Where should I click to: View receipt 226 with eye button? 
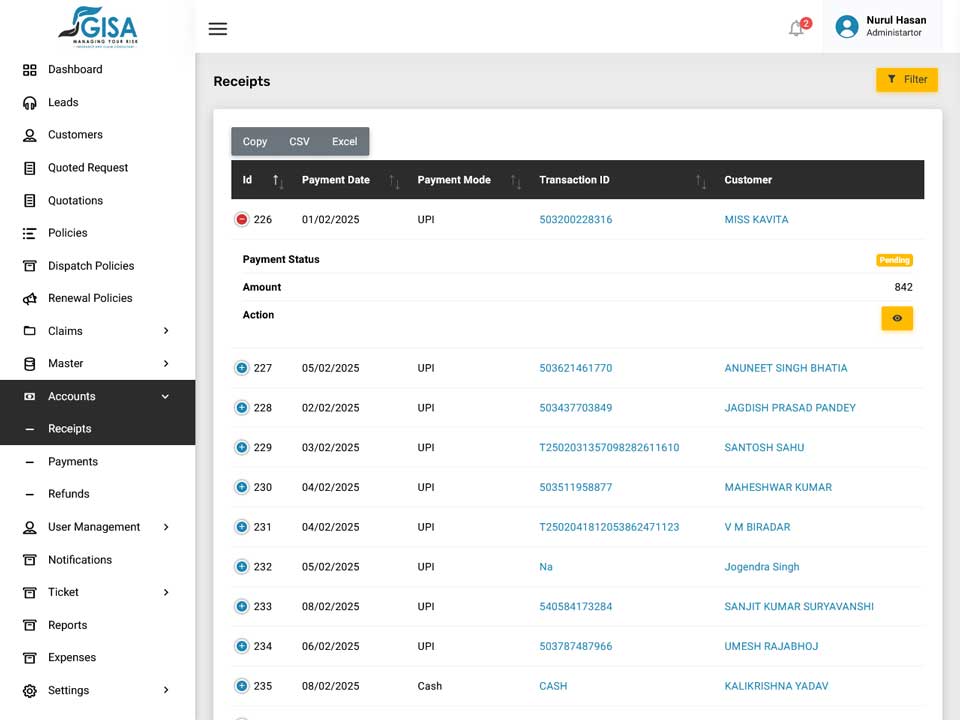point(897,318)
